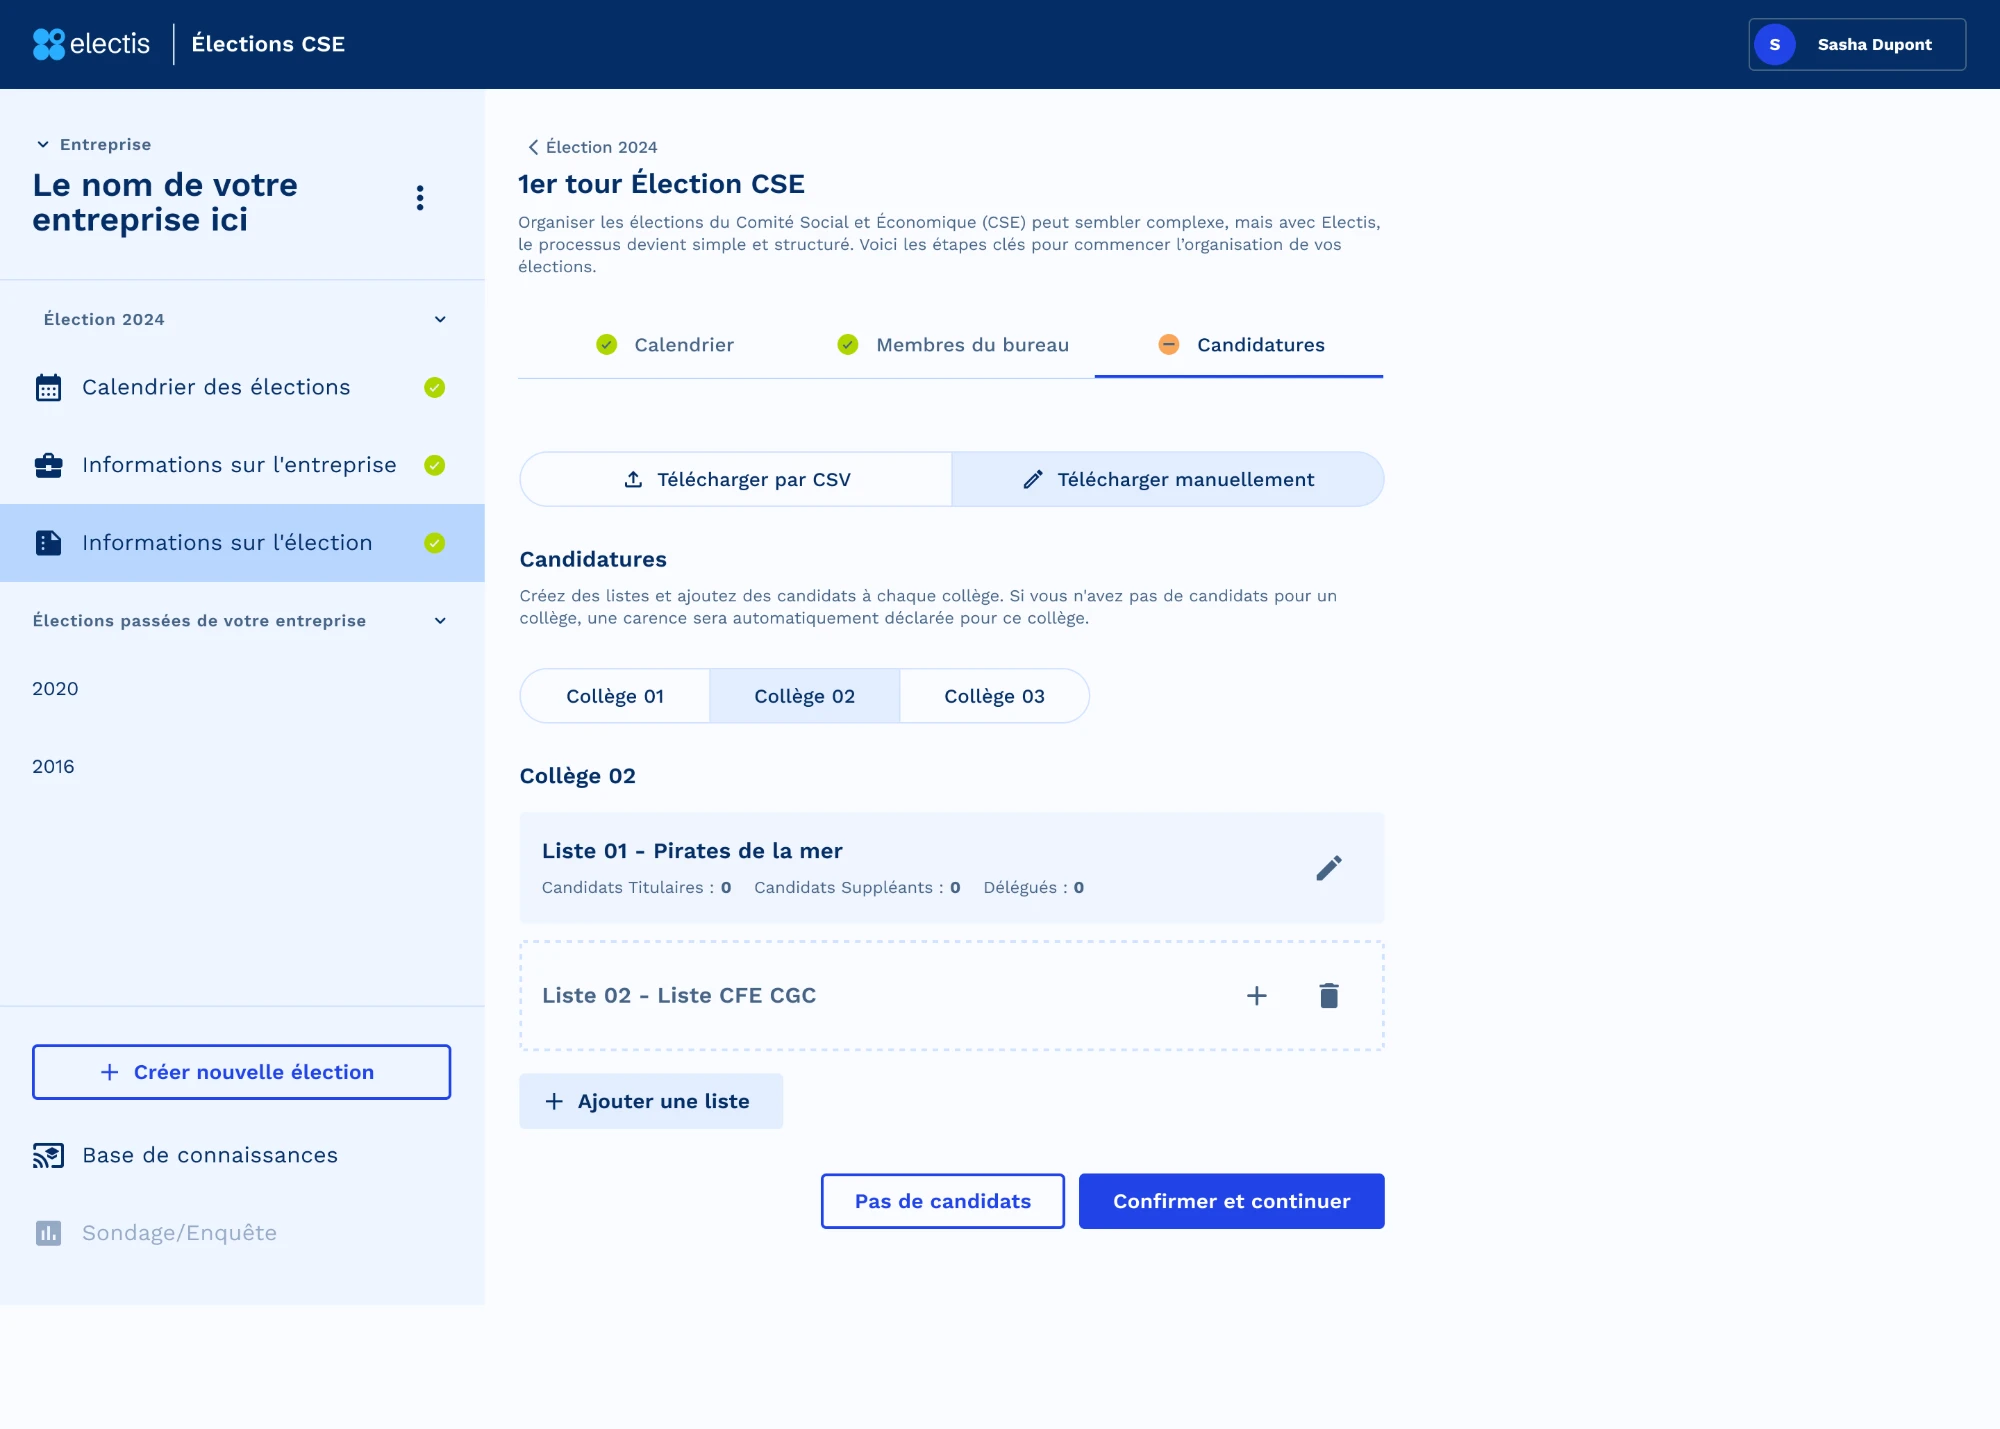Go back via Élection 2024 chevron
The height and width of the screenshot is (1429, 2000).
pyautogui.click(x=533, y=147)
